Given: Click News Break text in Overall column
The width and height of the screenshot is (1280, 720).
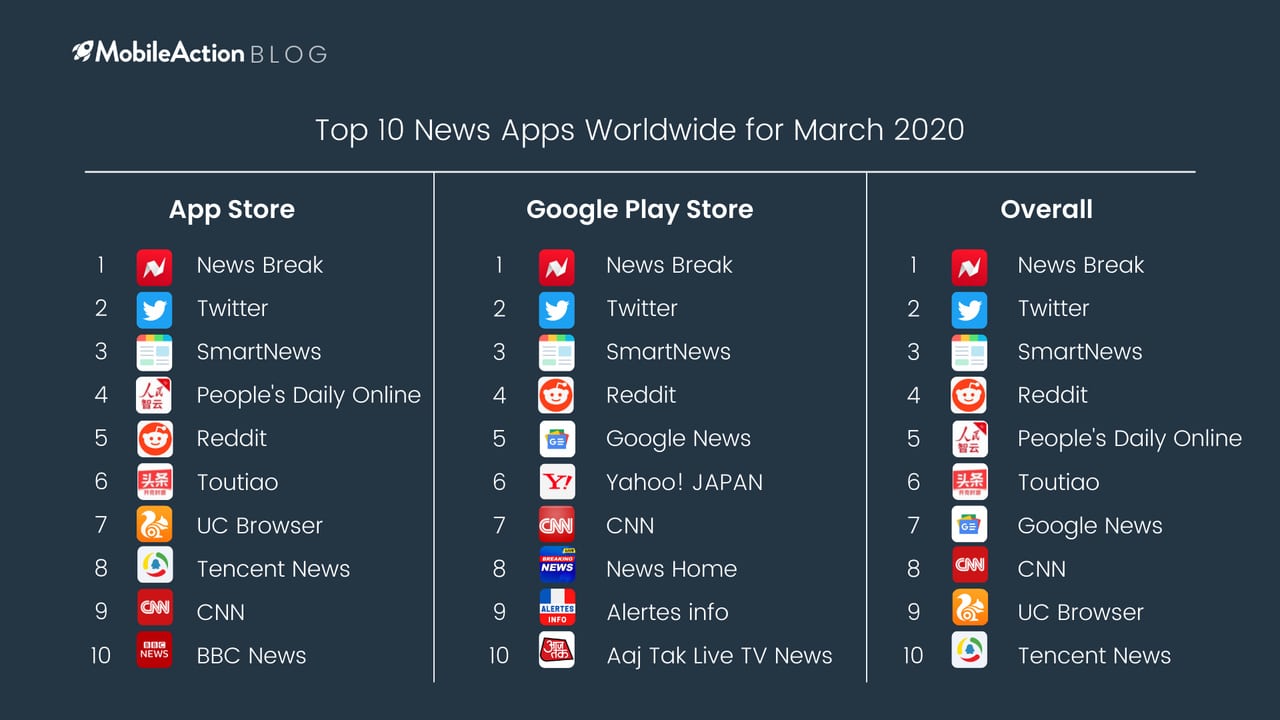Looking at the screenshot, I should [x=1081, y=265].
